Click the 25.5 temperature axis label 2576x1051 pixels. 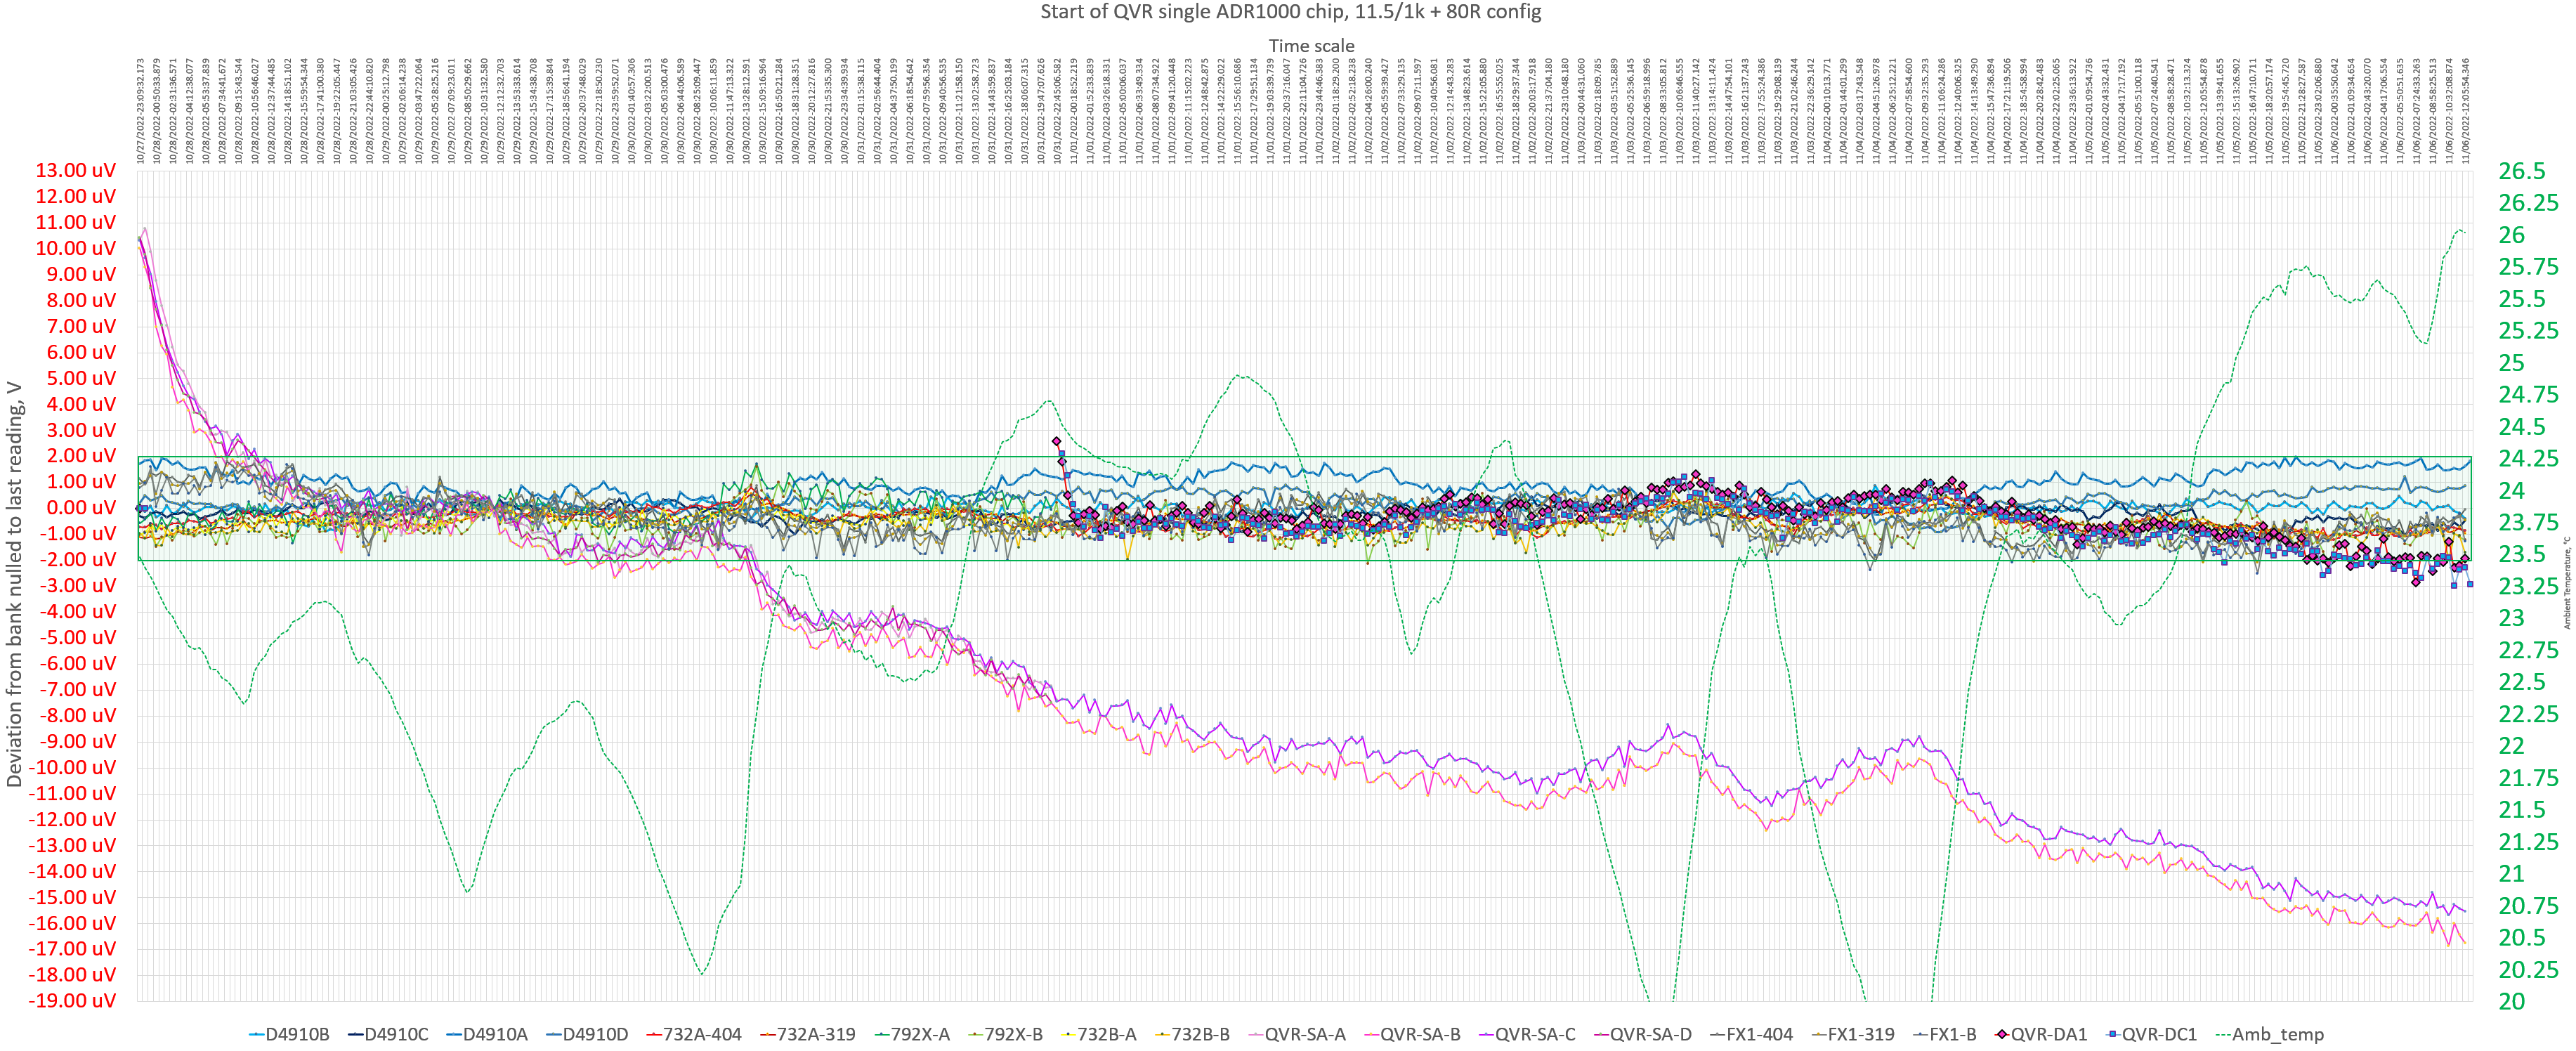tap(2522, 299)
